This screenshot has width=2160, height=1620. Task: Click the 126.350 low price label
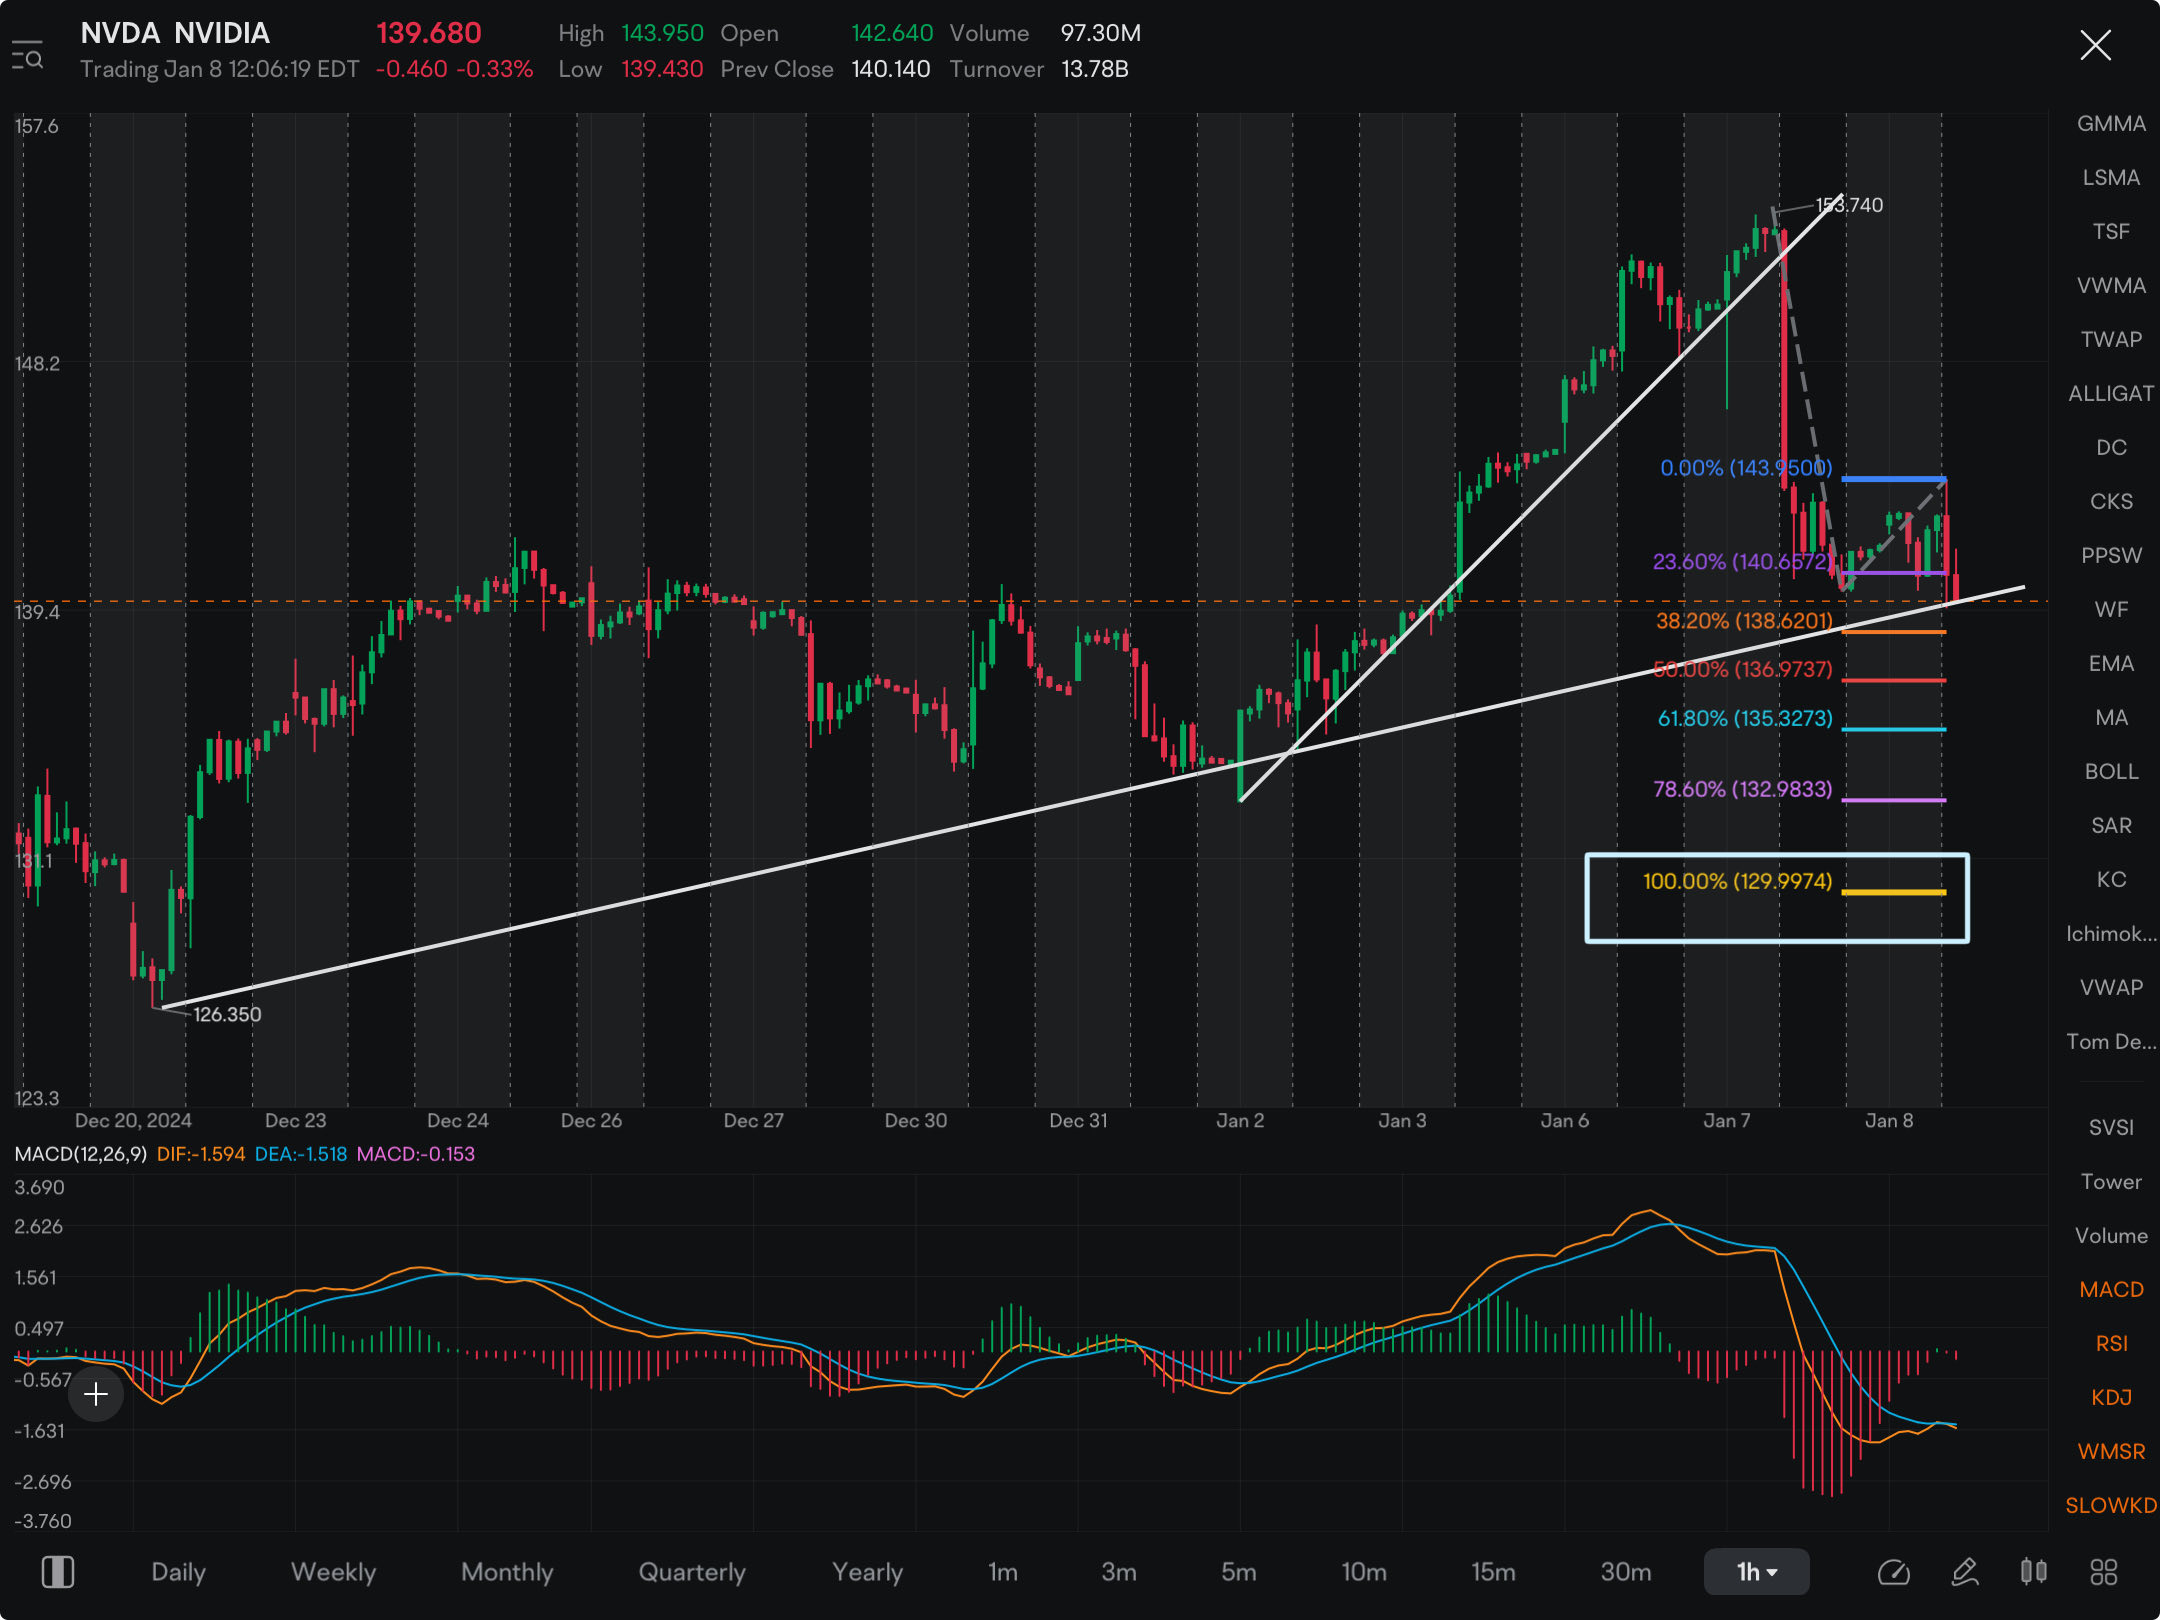click(x=227, y=1014)
